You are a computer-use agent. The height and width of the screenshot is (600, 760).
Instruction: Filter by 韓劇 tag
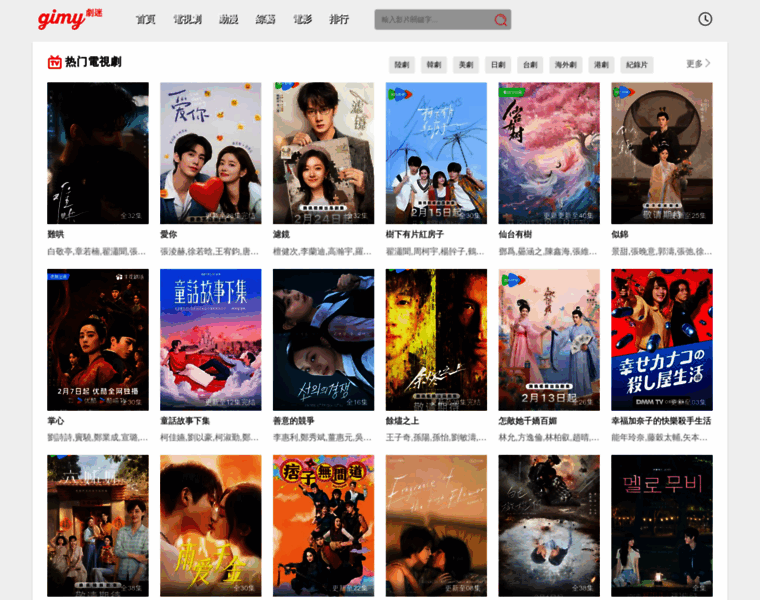pos(434,65)
